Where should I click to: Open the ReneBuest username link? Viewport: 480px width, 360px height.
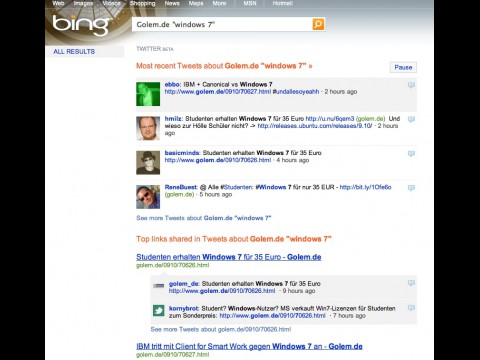pyautogui.click(x=181, y=187)
